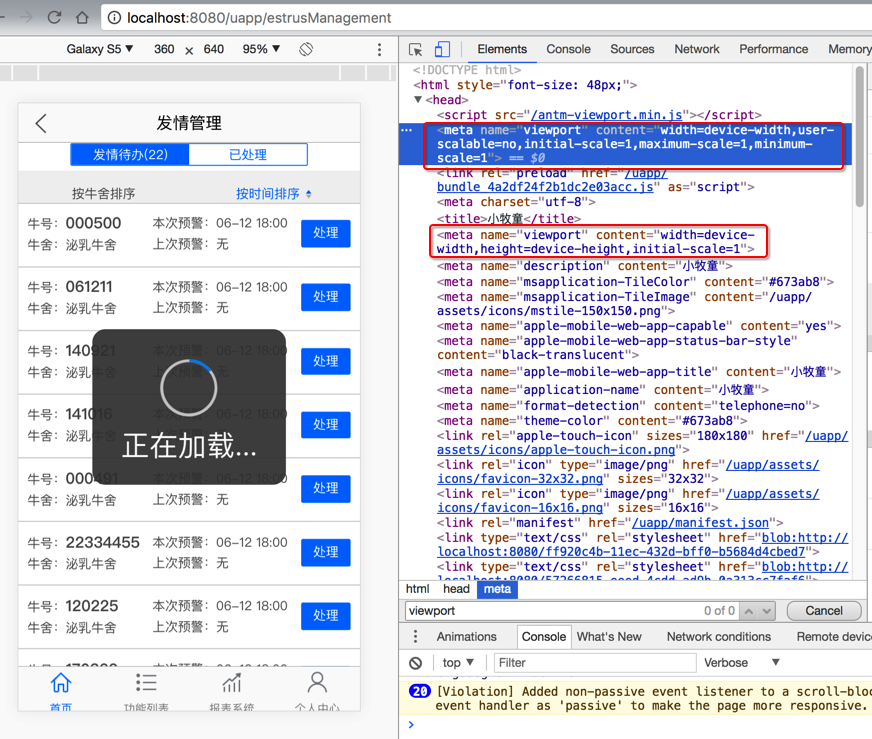The image size is (872, 739).
Task: Open the 个人中心 profile icon in bottom nav
Action: coord(317,683)
